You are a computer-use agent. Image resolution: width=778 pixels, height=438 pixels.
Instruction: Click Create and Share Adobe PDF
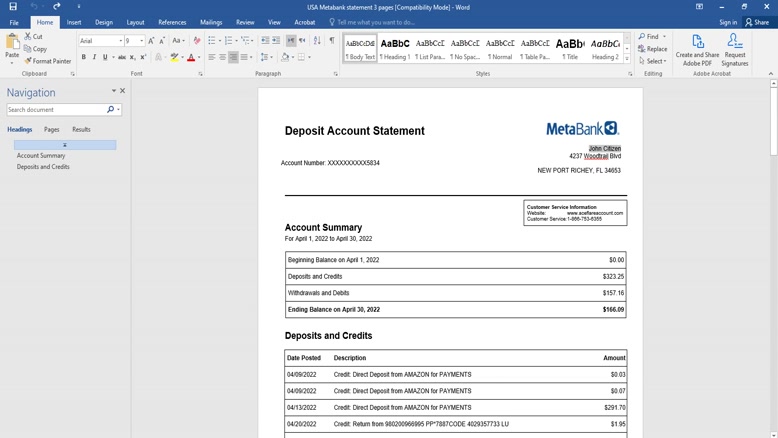(x=697, y=49)
